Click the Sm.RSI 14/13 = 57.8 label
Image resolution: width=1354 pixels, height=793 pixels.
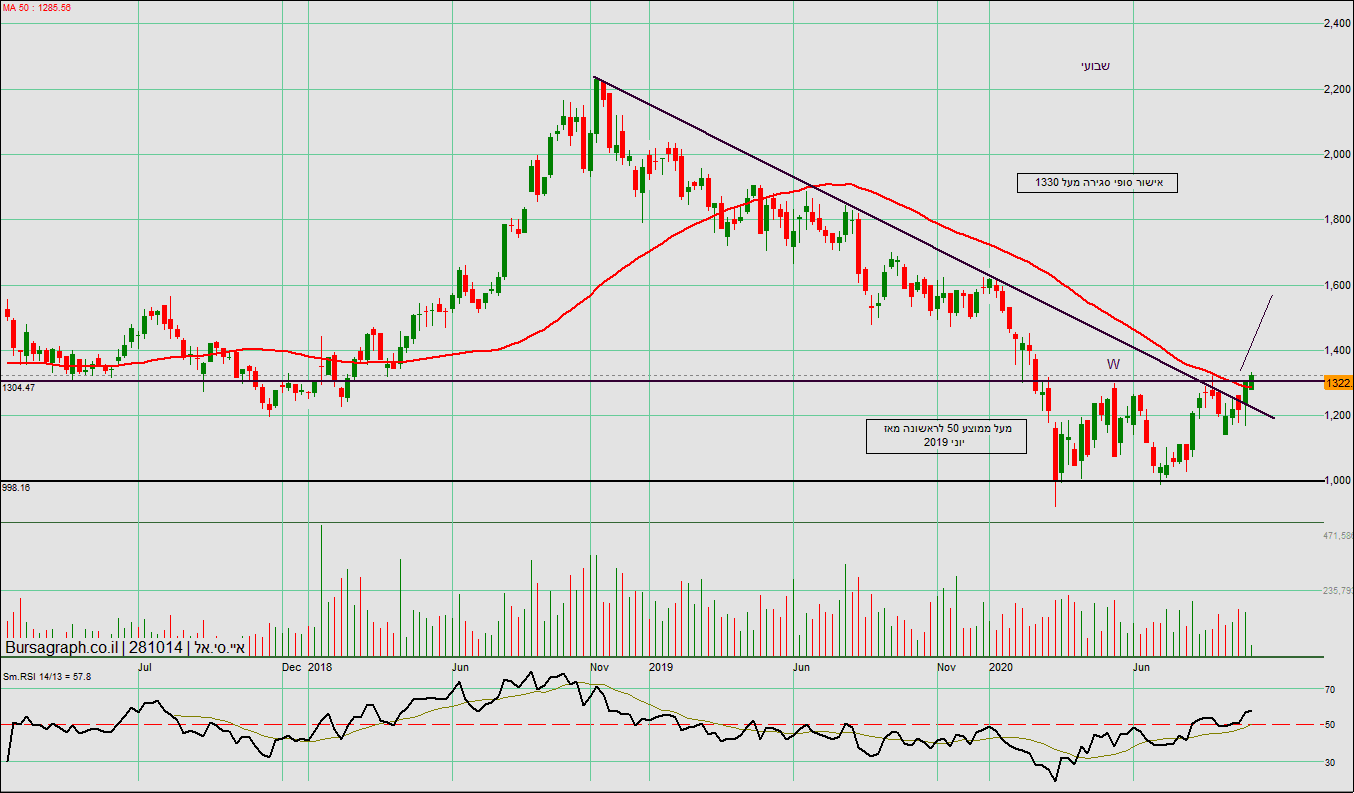[x=47, y=677]
